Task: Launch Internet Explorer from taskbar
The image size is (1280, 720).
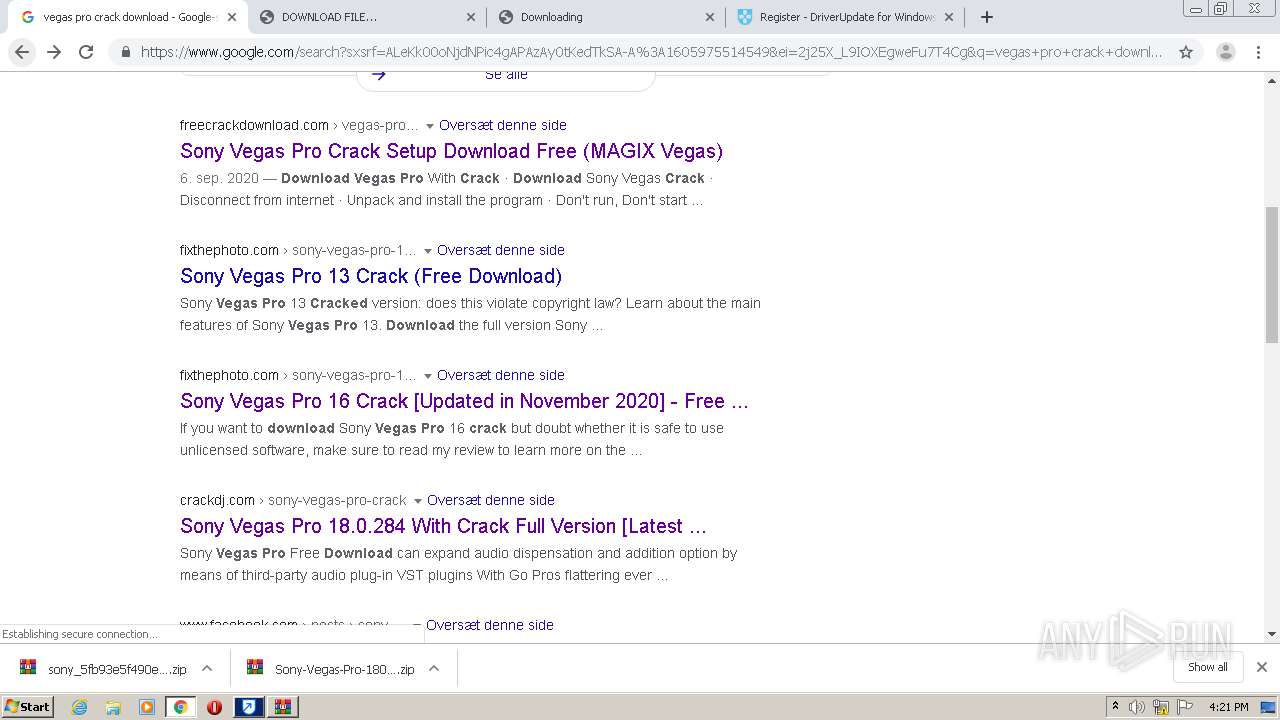Action: click(80, 707)
